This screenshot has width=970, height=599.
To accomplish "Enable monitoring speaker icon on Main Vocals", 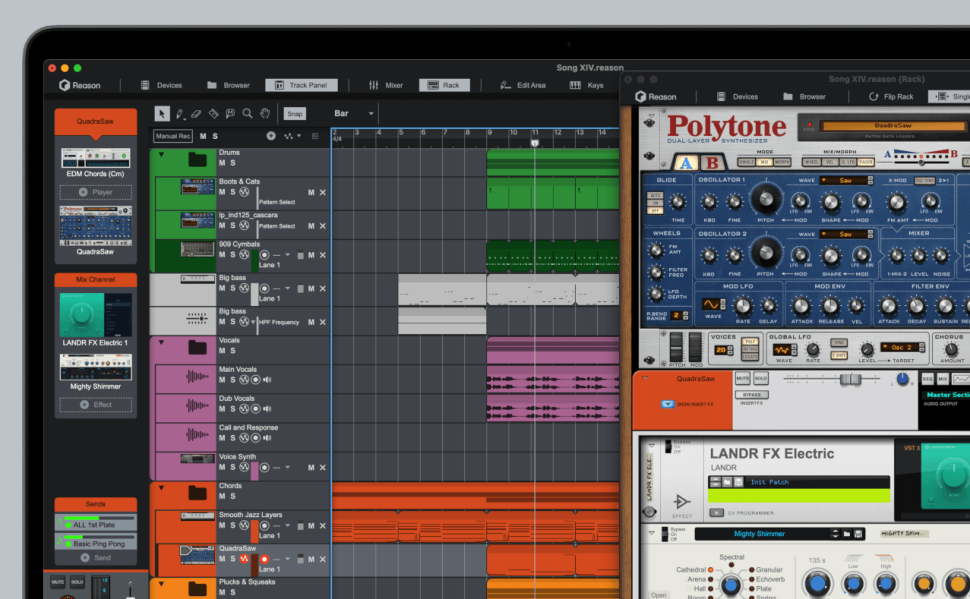I will [266, 380].
